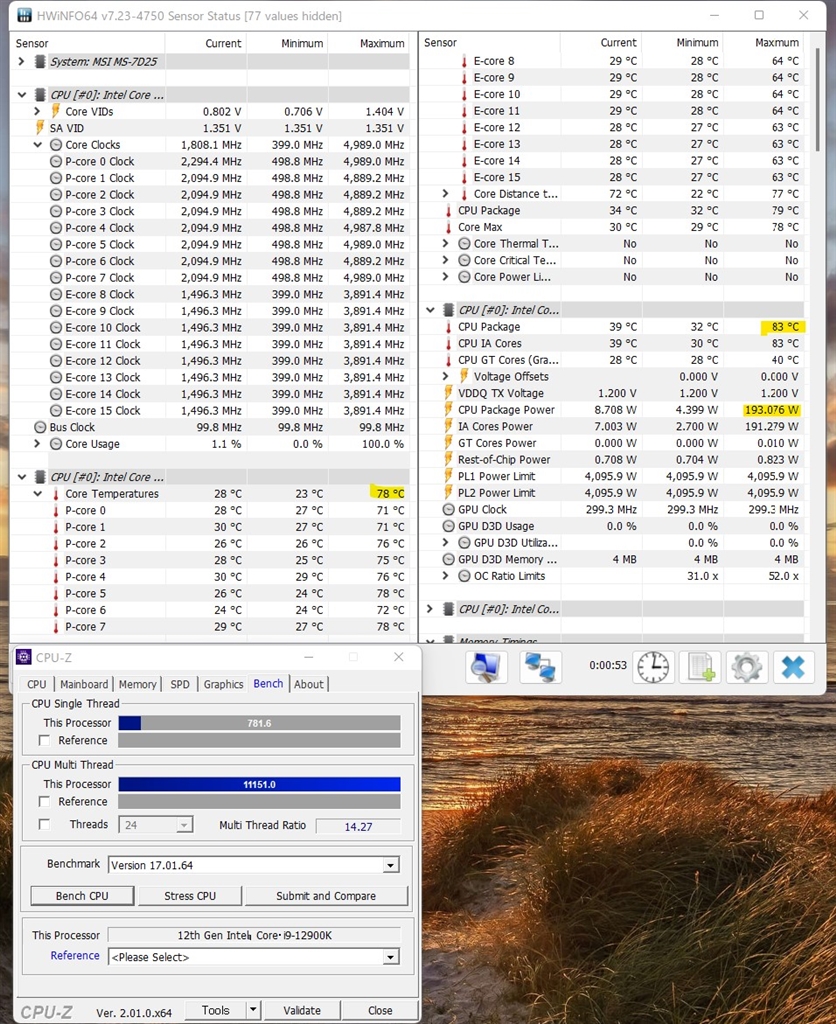Image resolution: width=836 pixels, height=1024 pixels.
Task: Expand the Core Usage group
Action: pyautogui.click(x=37, y=443)
